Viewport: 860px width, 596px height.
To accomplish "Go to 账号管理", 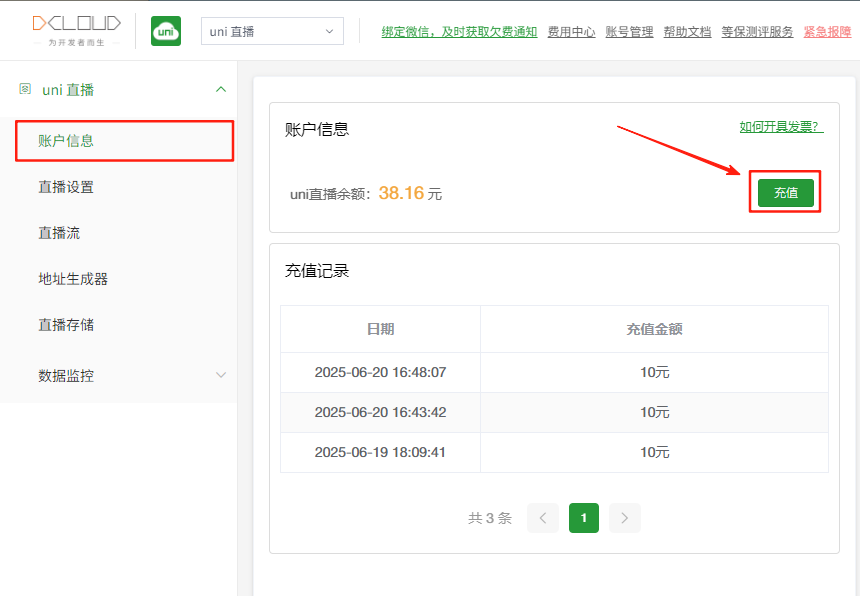I will coord(629,32).
